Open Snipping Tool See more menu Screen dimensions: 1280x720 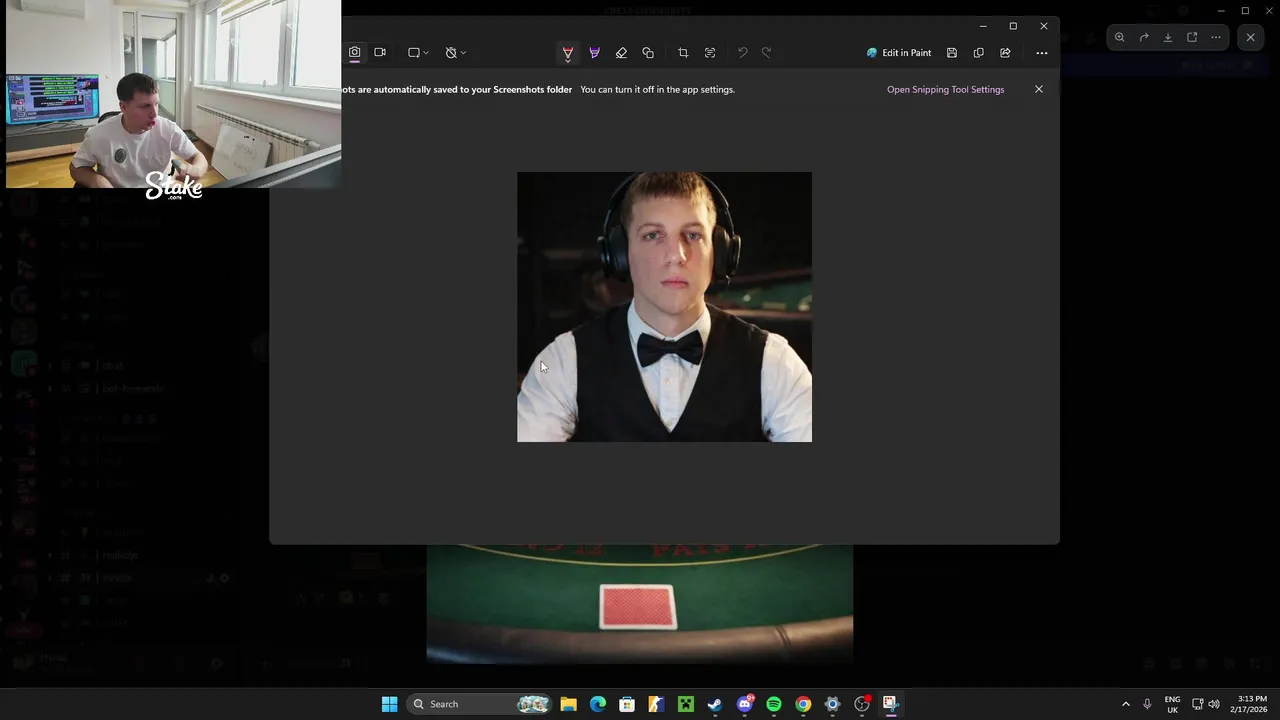1041,52
